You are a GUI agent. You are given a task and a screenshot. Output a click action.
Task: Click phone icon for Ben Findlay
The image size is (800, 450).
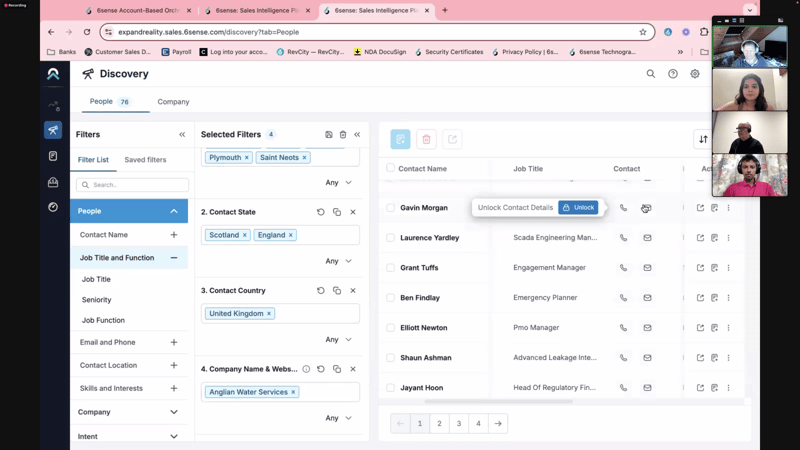[623, 298]
